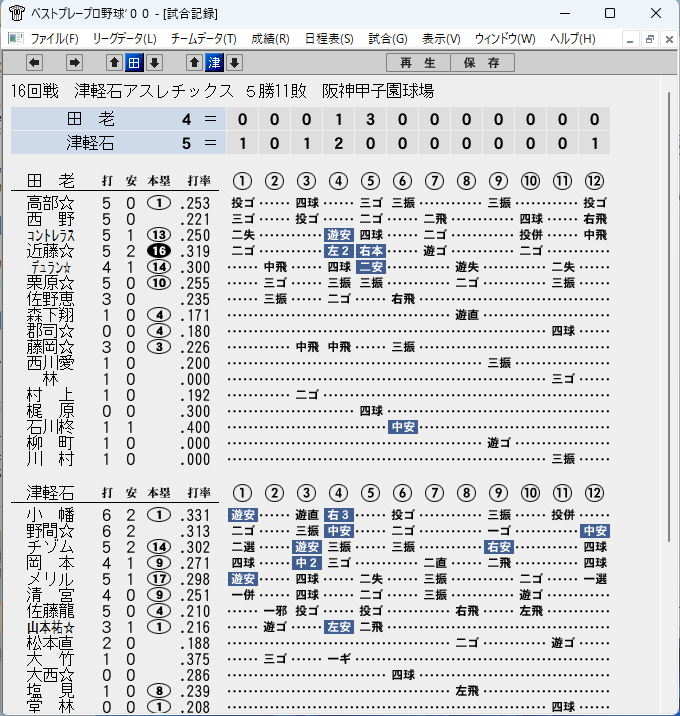Open the チームデータ(T) menu
The height and width of the screenshot is (716, 680).
[204, 39]
